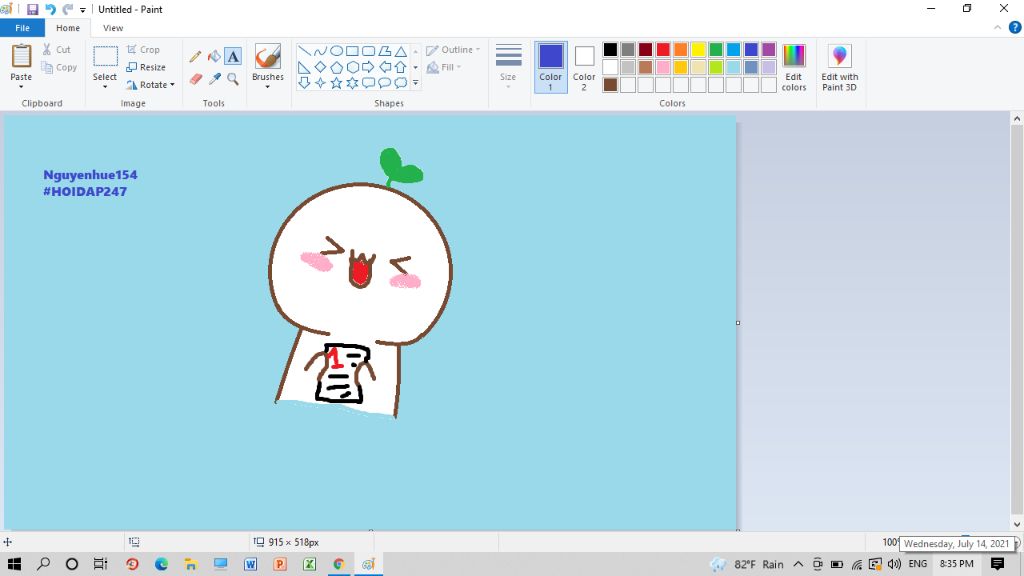Choose the Triangle shape
Screen dimensions: 1024x576
click(x=400, y=51)
